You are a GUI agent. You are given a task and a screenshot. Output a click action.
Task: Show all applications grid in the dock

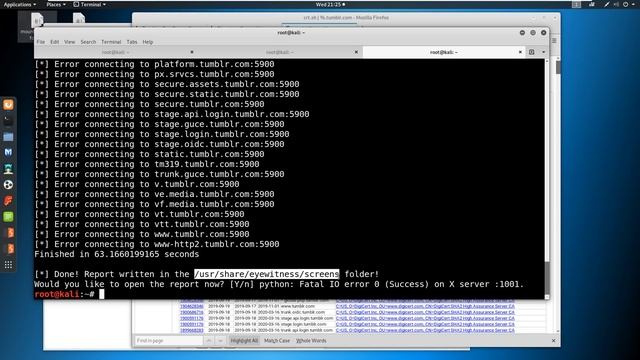click(8, 265)
